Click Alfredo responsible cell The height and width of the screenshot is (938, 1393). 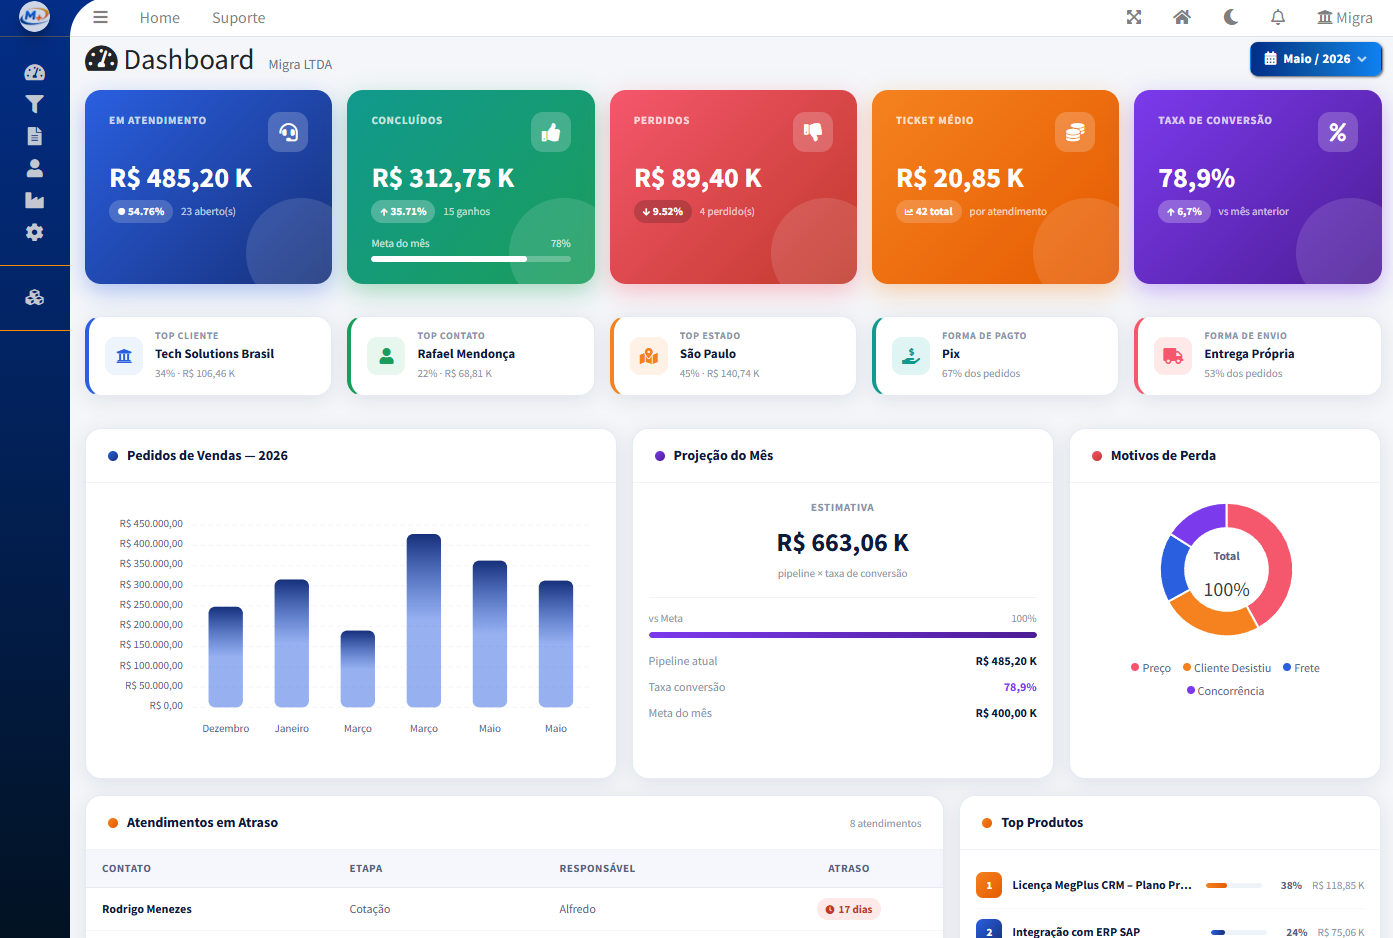point(578,909)
